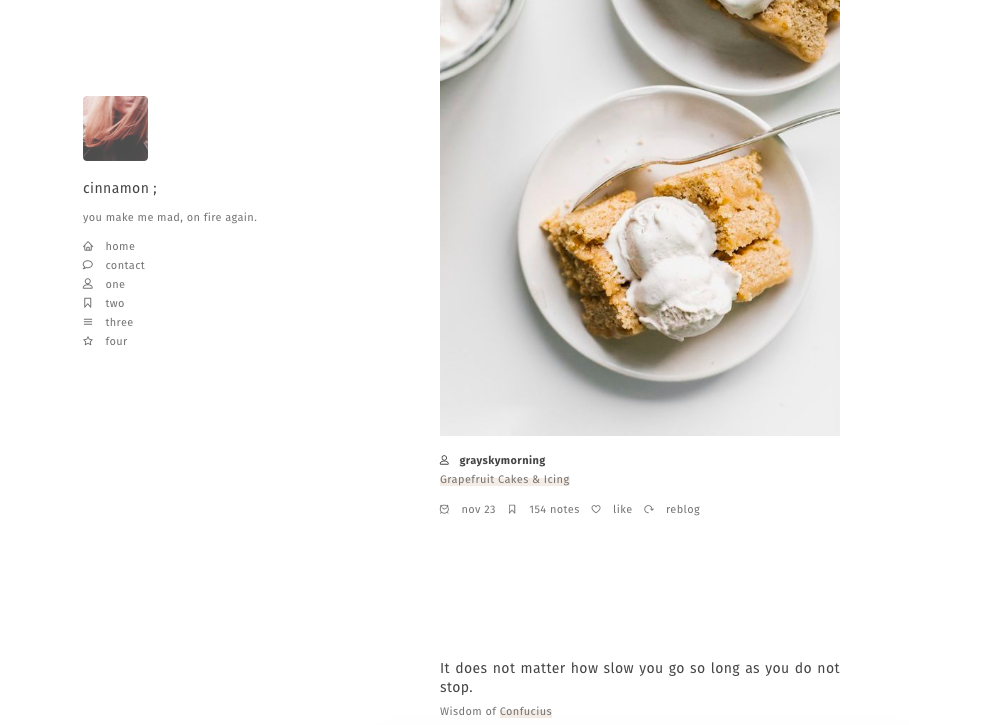Go to the three page link
This screenshot has height=725, width=1000.
click(x=119, y=322)
